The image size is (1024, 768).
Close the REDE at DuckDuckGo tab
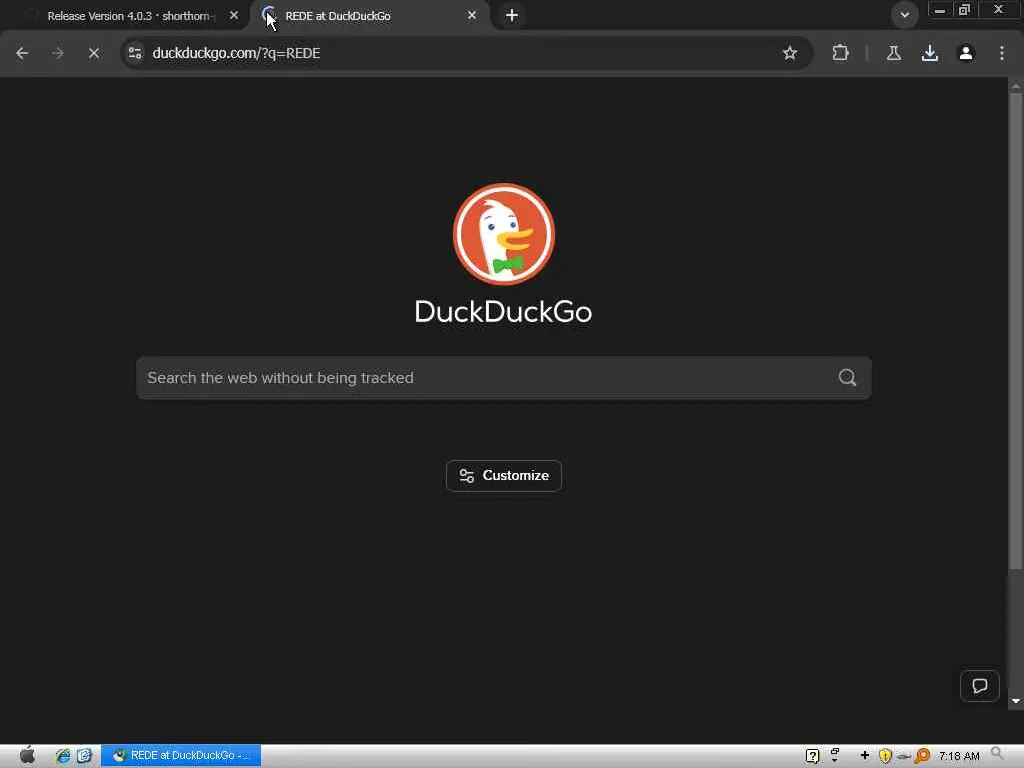pos(472,15)
